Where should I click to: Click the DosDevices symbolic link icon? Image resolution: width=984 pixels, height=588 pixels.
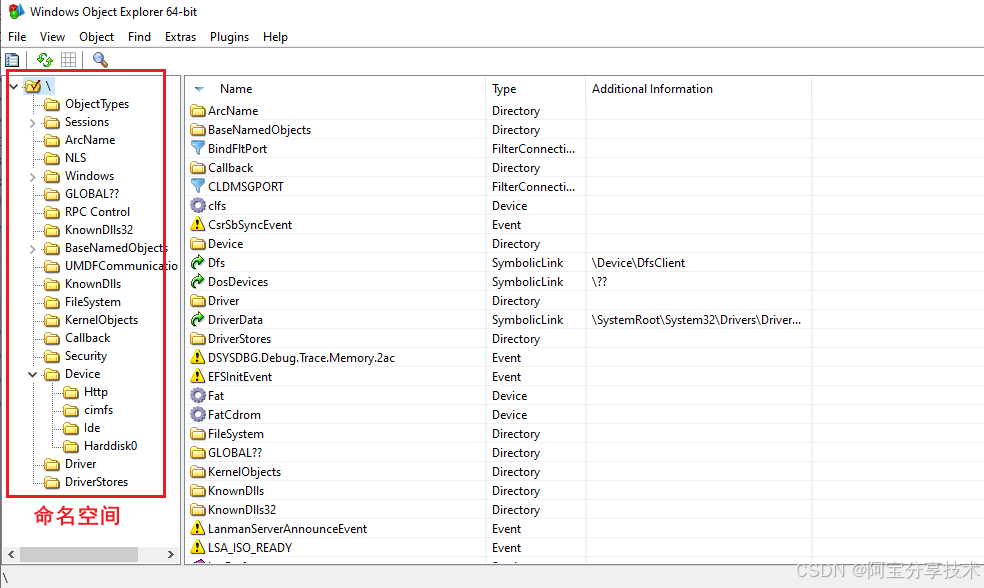pos(198,281)
